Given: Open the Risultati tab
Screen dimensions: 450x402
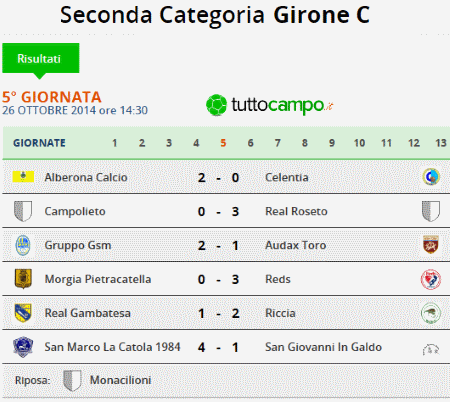Looking at the screenshot, I should [41, 59].
